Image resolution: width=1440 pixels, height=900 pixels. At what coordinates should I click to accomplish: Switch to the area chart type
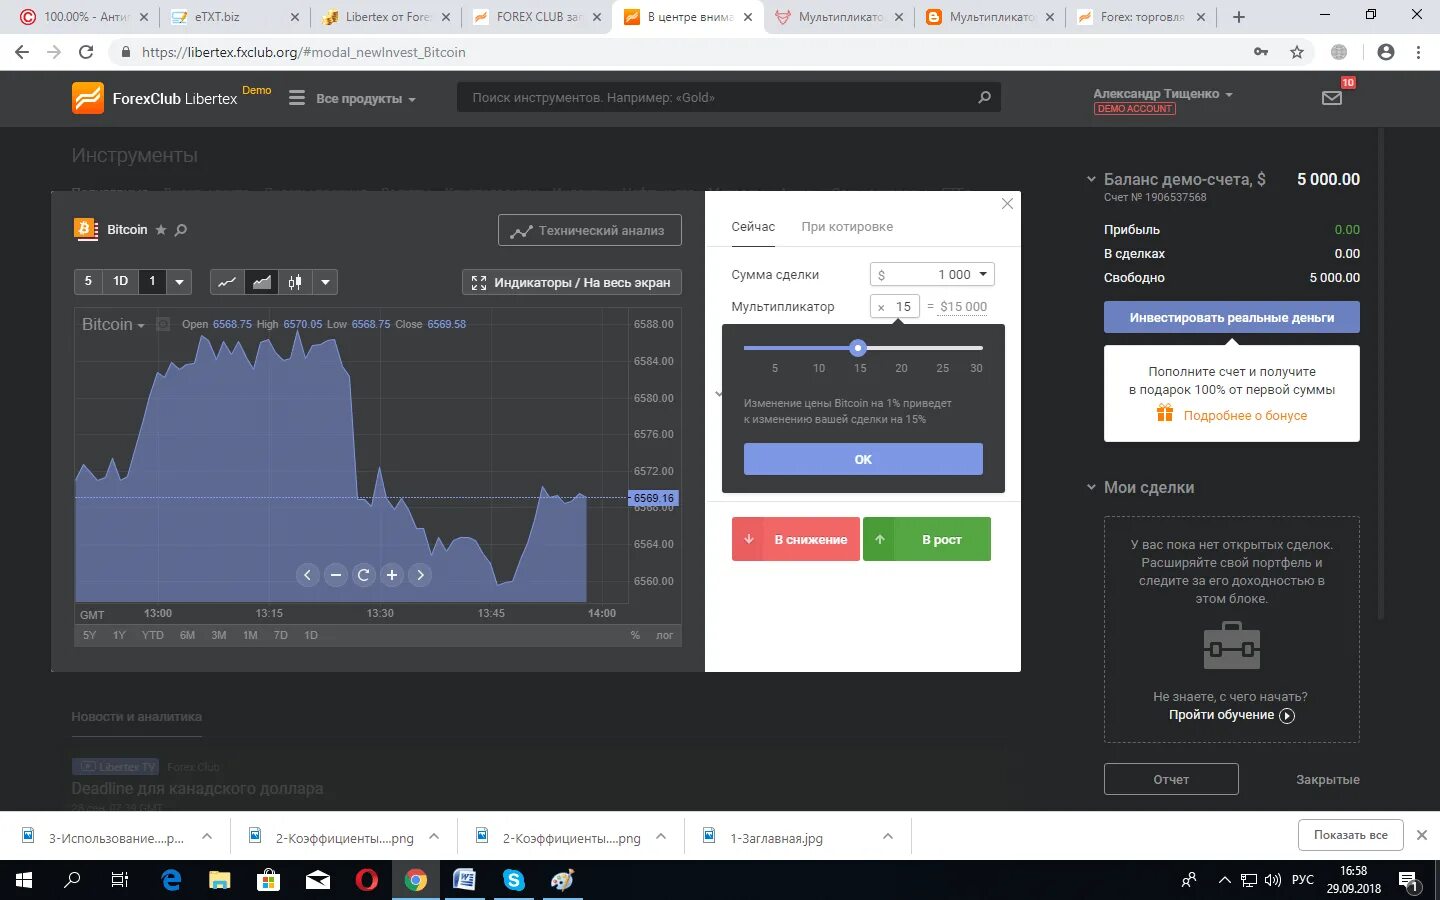tap(262, 282)
